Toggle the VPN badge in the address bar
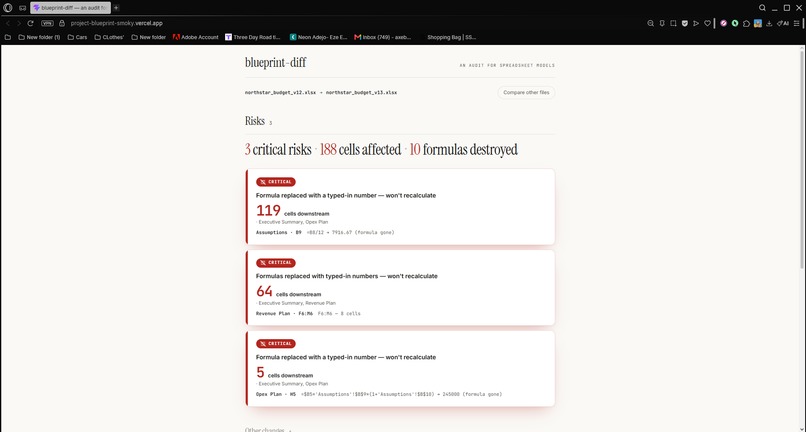This screenshot has height=432, width=806. 47,23
